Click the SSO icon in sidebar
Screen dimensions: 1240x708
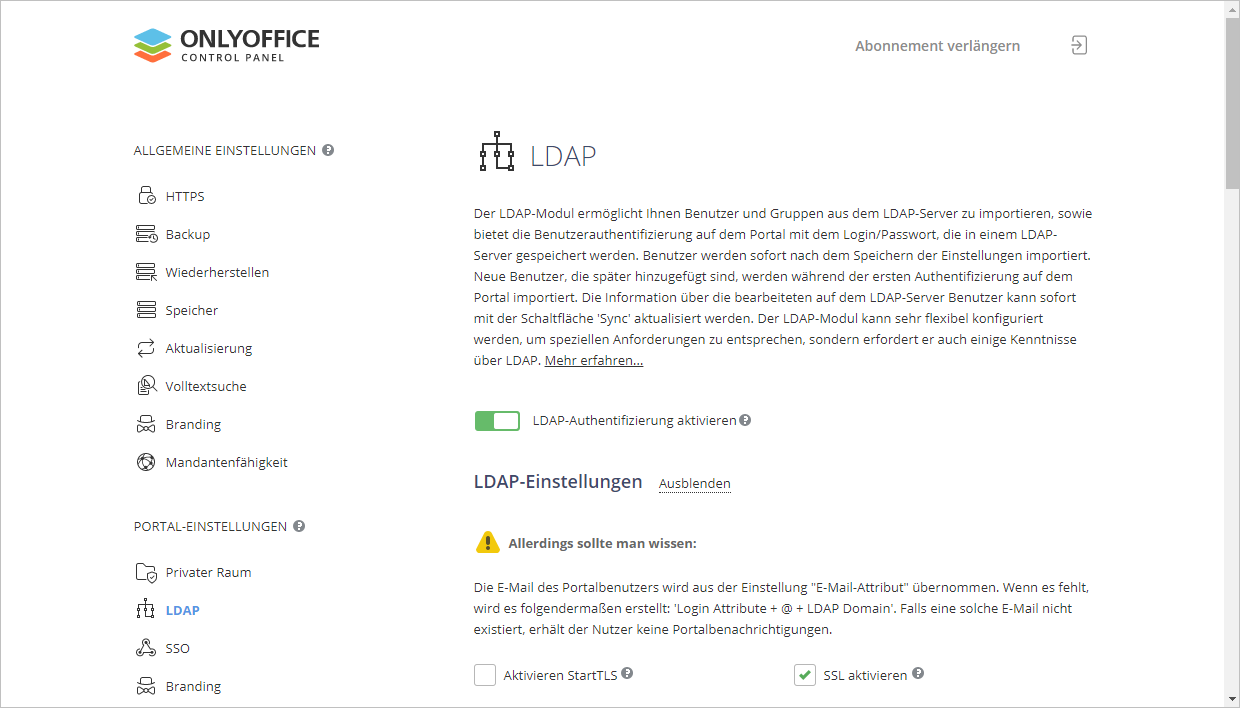(147, 648)
